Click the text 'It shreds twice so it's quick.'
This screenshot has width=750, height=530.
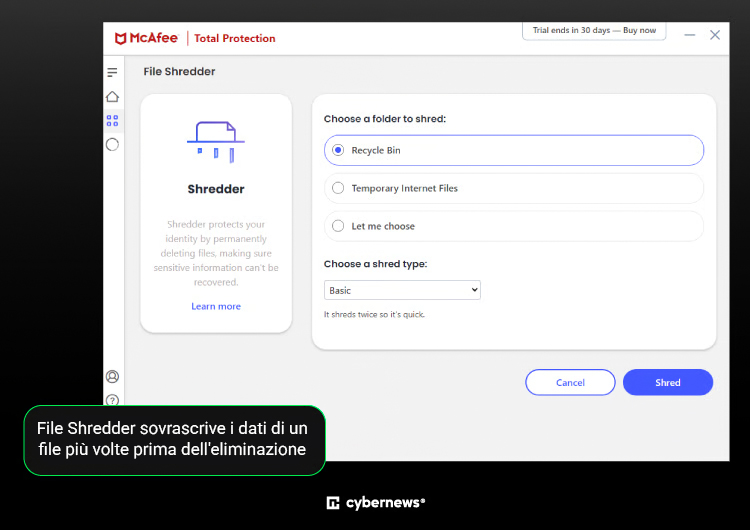tap(375, 314)
